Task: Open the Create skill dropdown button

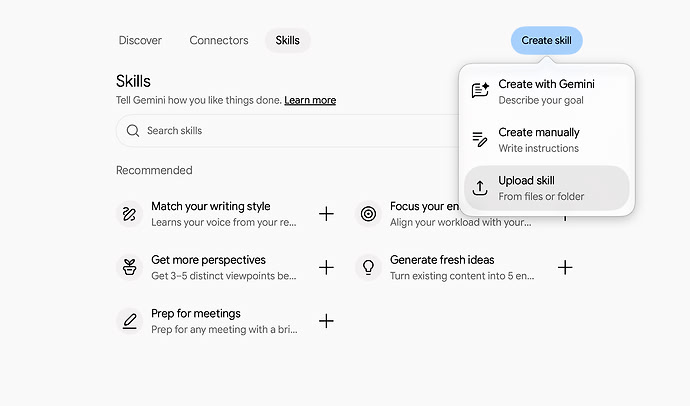Action: click(x=547, y=40)
